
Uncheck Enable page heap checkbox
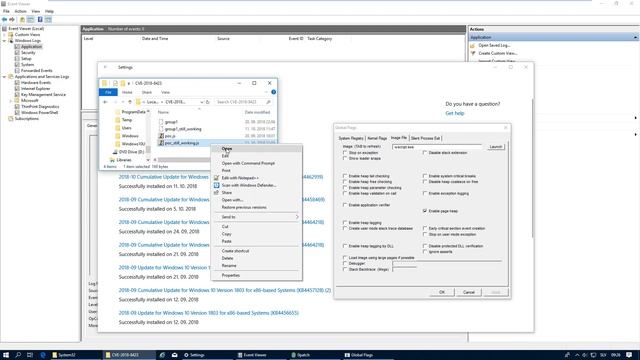tap(425, 211)
